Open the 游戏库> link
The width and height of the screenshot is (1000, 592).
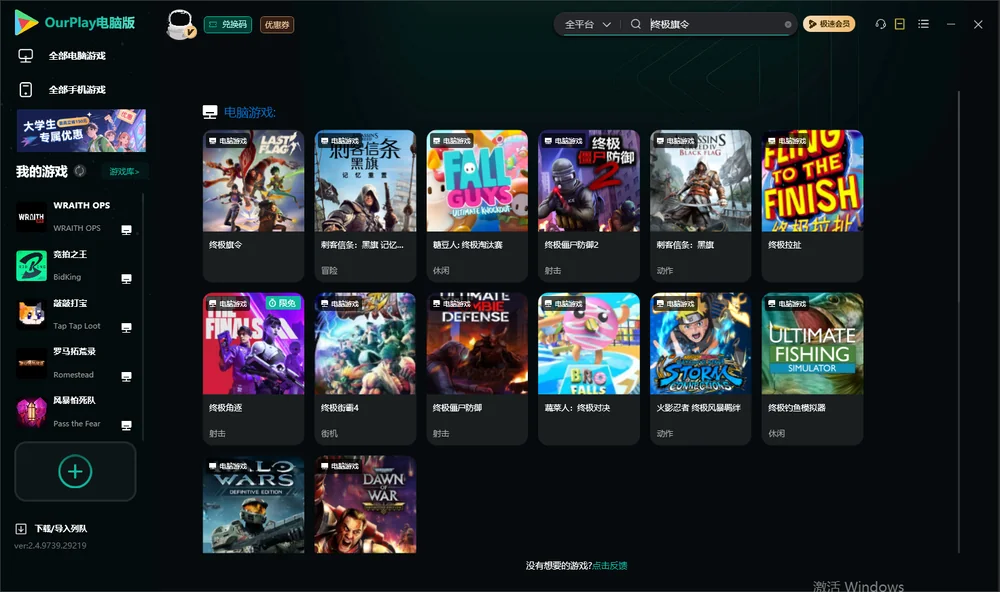click(x=124, y=171)
